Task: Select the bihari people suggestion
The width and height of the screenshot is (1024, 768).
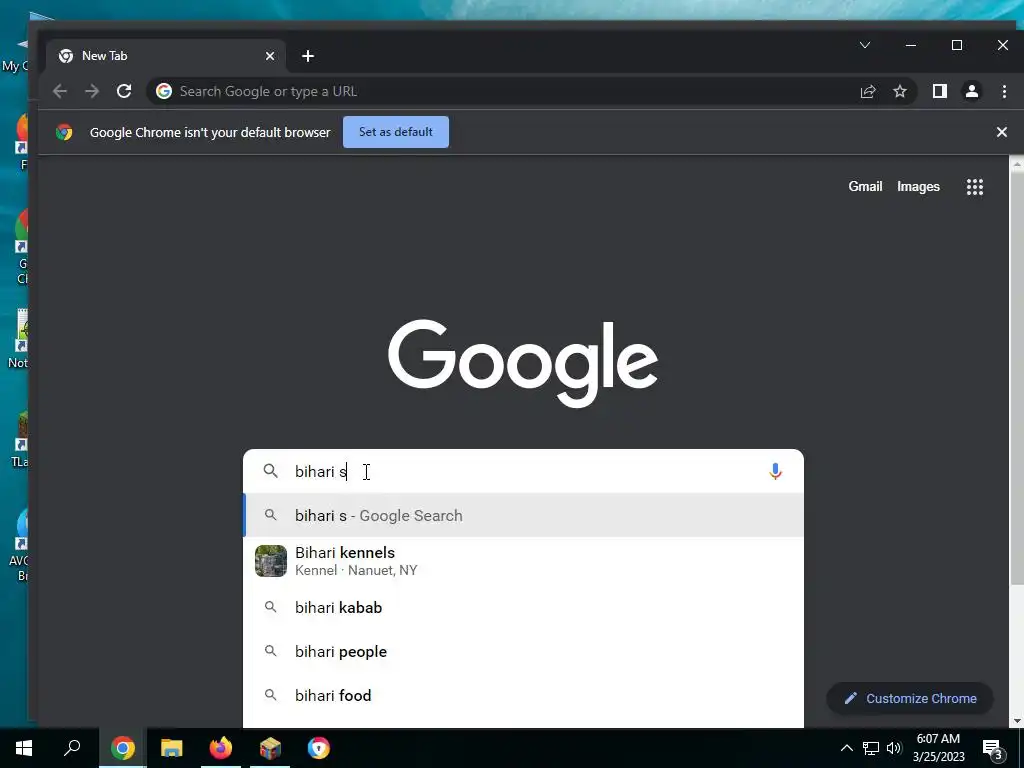Action: [x=523, y=651]
